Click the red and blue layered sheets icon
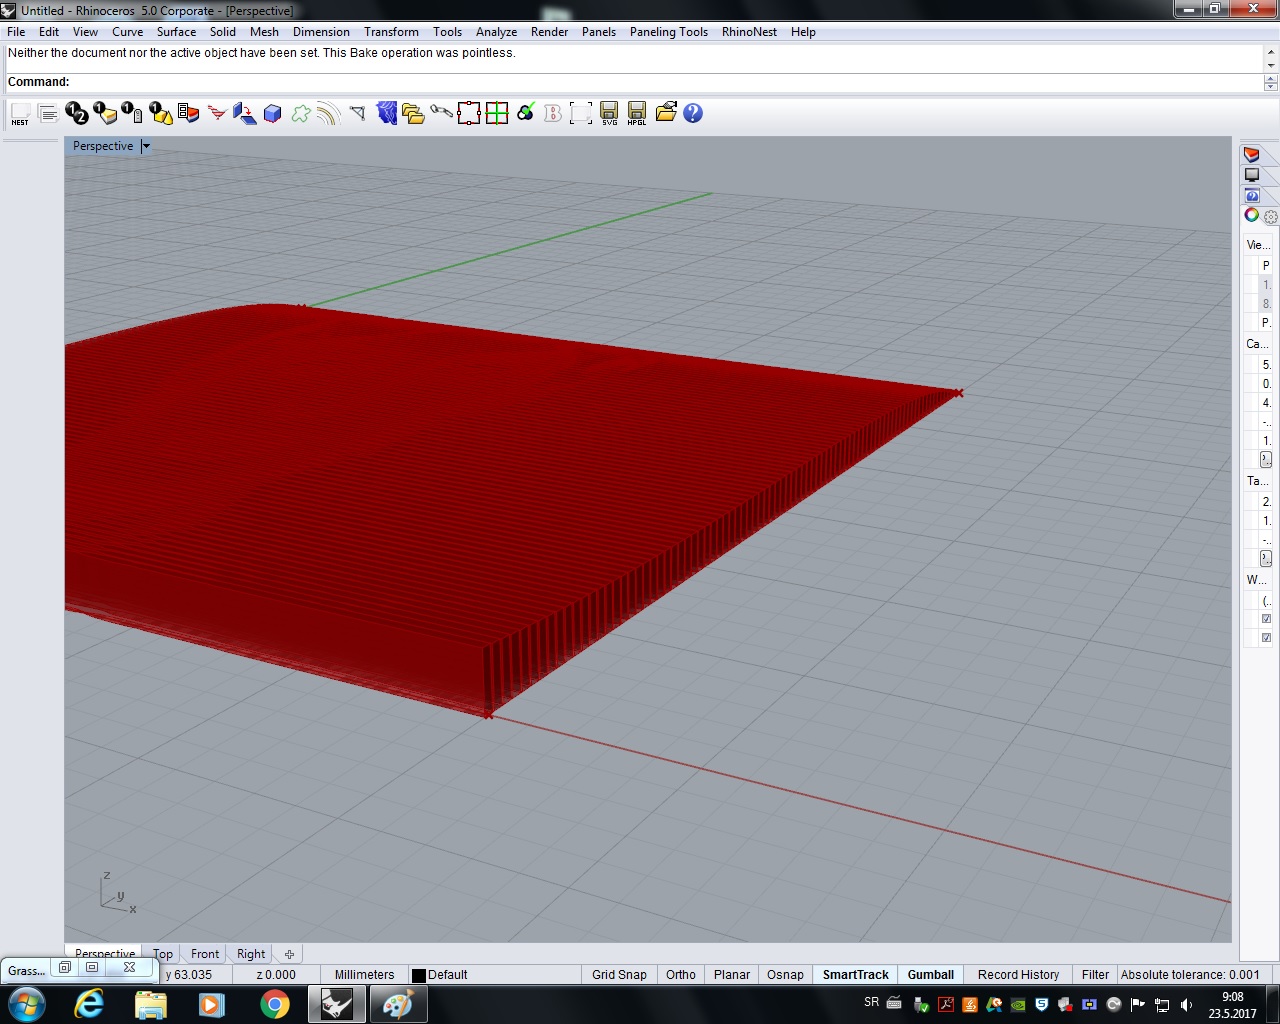This screenshot has height=1024, width=1280. [189, 114]
